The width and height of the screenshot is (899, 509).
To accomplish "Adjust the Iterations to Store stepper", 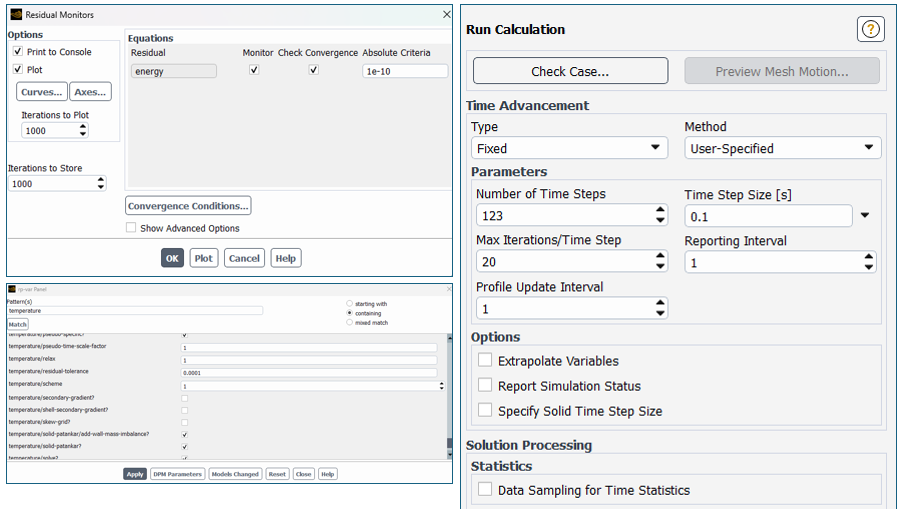I will click(101, 183).
